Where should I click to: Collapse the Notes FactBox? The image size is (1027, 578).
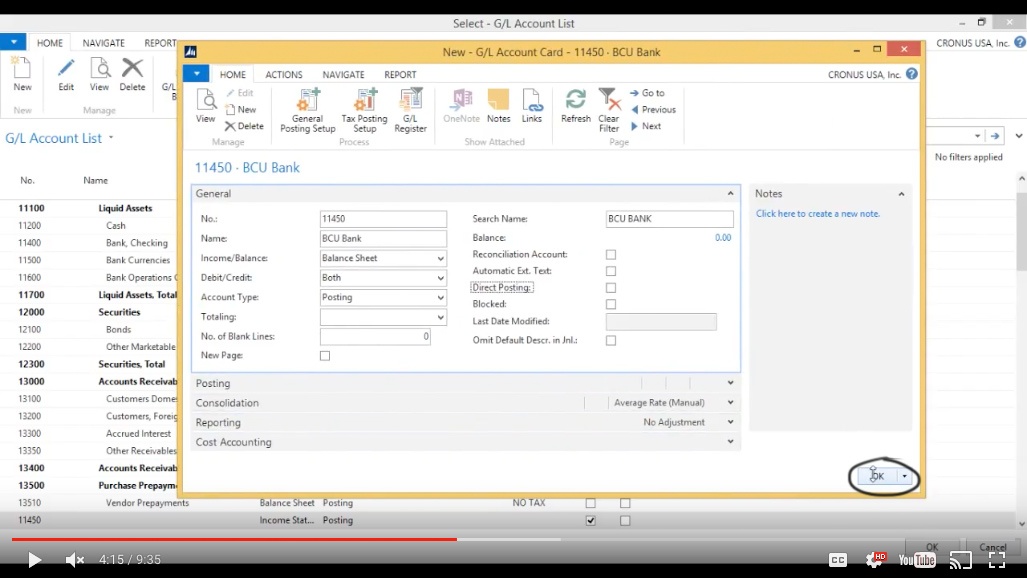click(901, 194)
